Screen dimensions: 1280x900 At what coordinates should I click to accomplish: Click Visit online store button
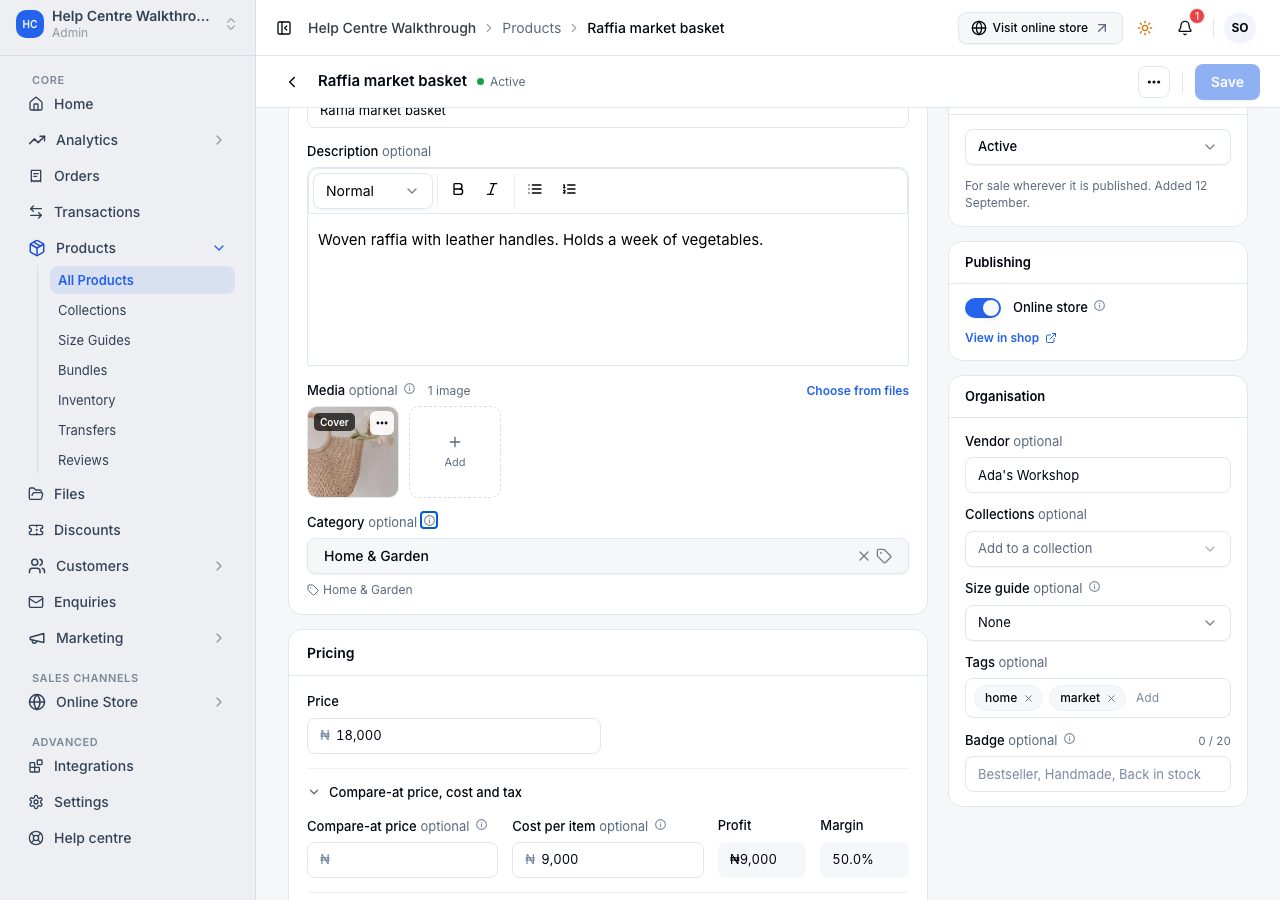point(1040,28)
